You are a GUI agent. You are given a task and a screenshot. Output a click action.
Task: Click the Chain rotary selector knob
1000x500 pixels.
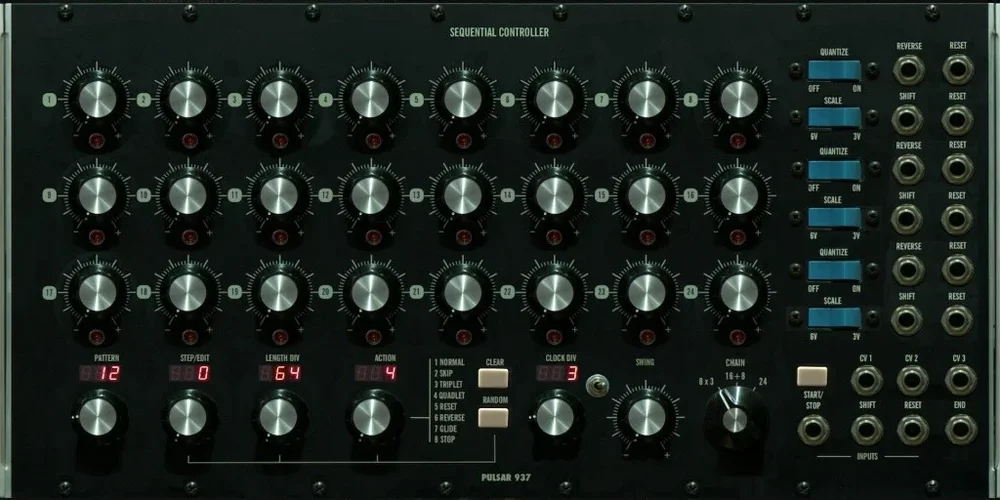click(735, 418)
